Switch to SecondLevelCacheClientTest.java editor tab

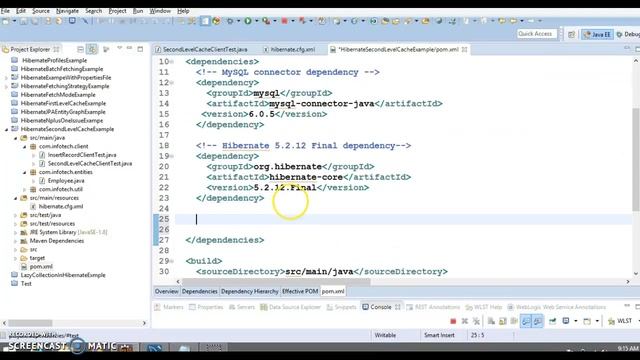click(202, 49)
